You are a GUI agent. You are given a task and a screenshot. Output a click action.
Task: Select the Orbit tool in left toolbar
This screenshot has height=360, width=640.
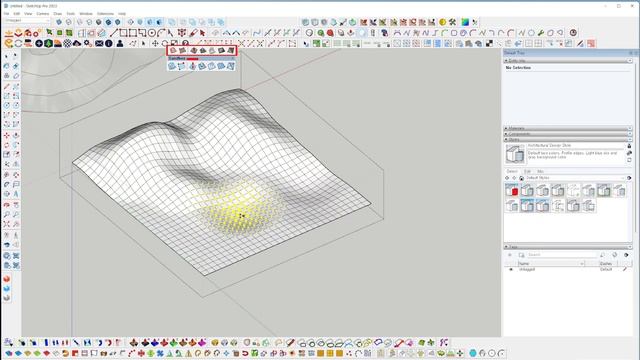click(7, 204)
